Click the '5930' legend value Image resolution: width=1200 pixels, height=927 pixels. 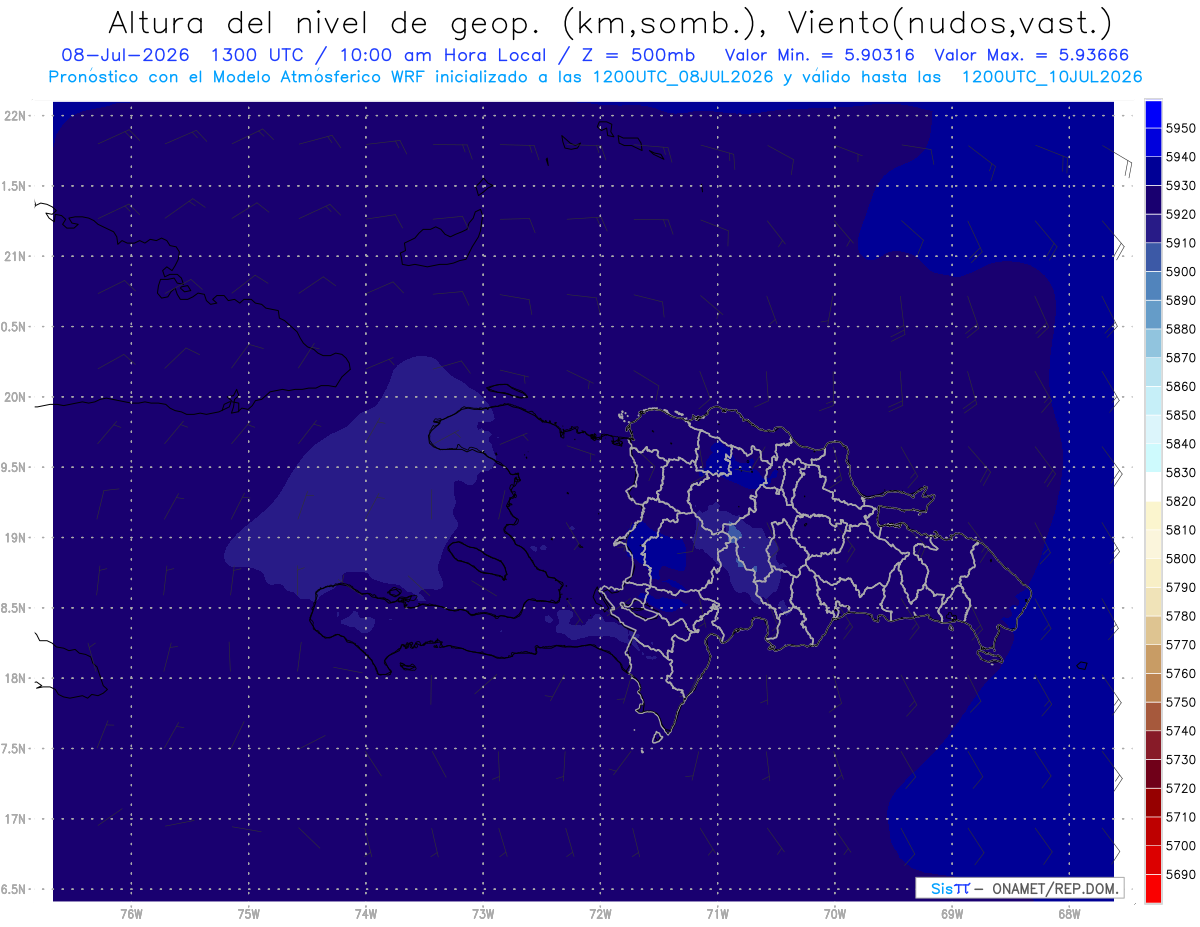pyautogui.click(x=1181, y=186)
